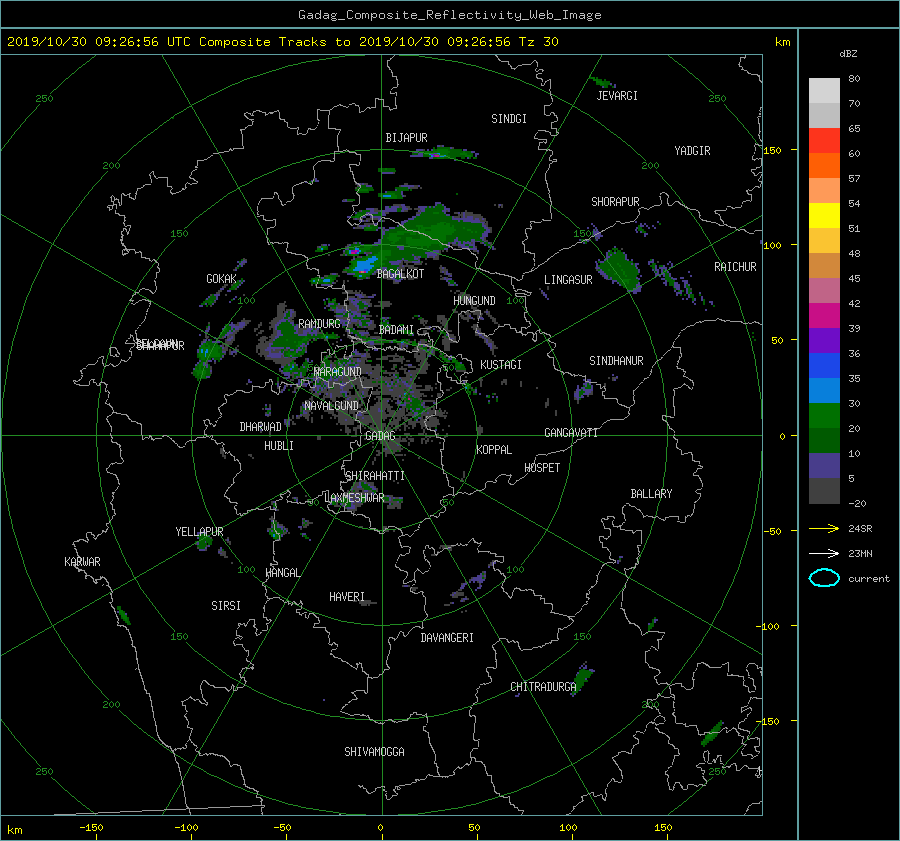Click the NAVALGUND city label
This screenshot has height=841, width=900.
(x=331, y=405)
